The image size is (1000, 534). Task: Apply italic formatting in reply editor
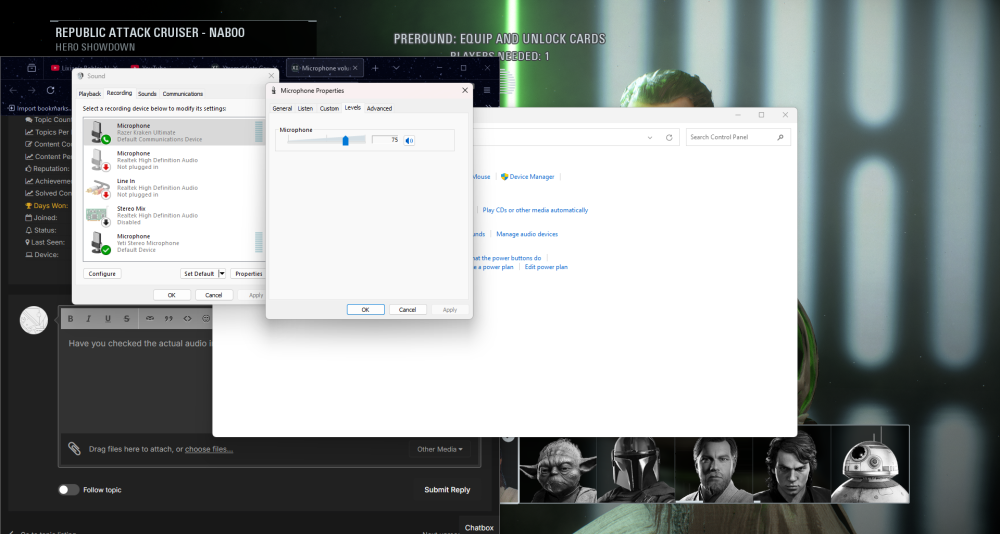[89, 318]
